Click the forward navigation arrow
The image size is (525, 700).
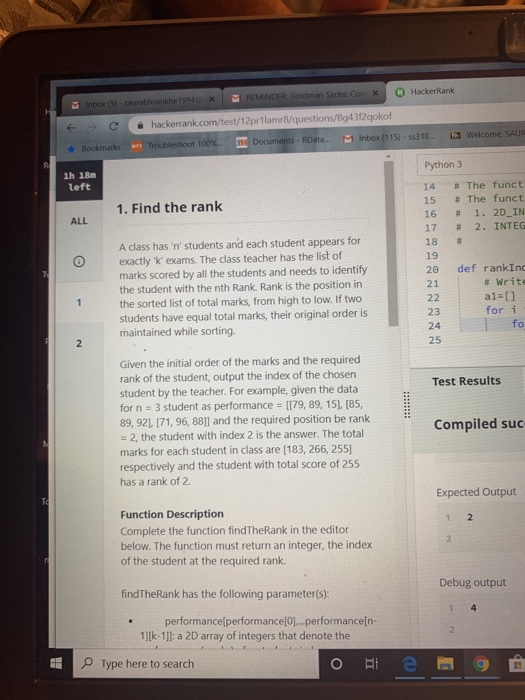pyautogui.click(x=92, y=127)
